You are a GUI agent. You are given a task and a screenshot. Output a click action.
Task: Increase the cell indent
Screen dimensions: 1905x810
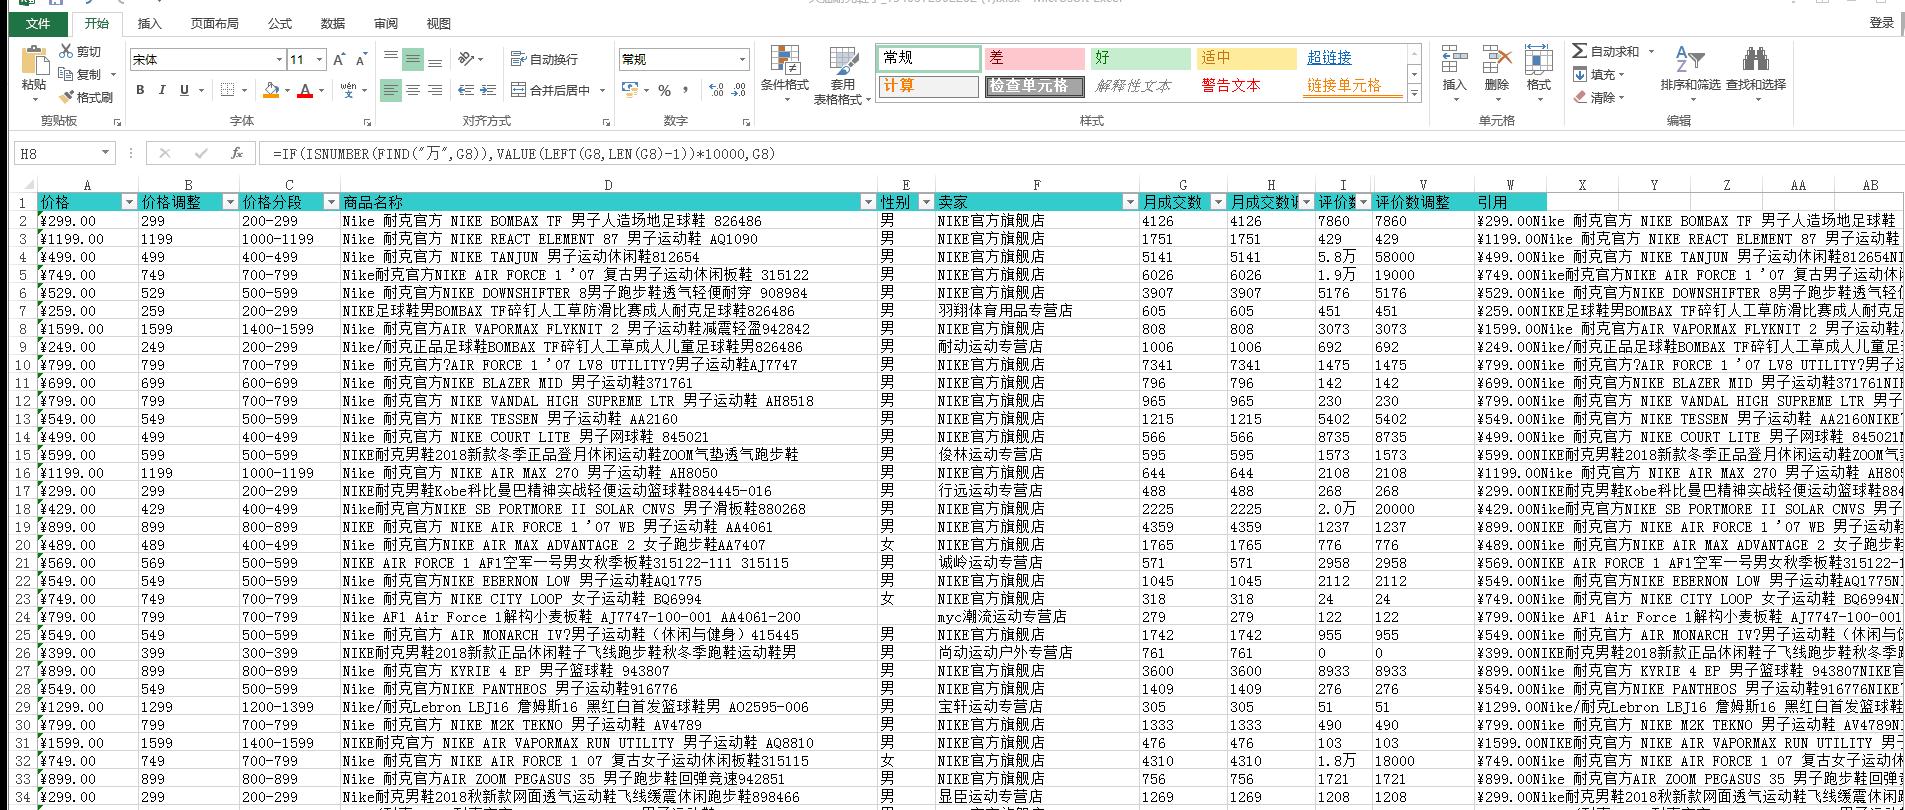click(487, 90)
